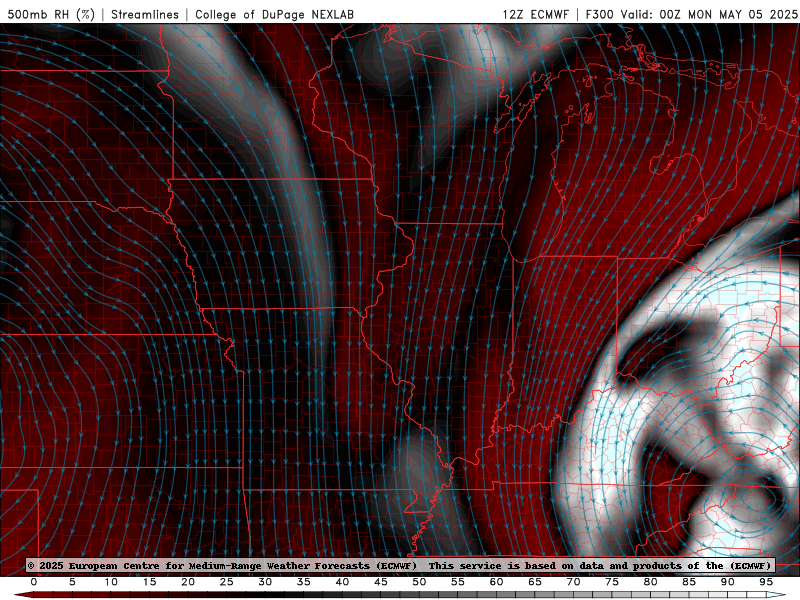Viewport: 800px width, 600px height.
Task: Select the 'Streamlines' label in the header
Action: coord(145,14)
